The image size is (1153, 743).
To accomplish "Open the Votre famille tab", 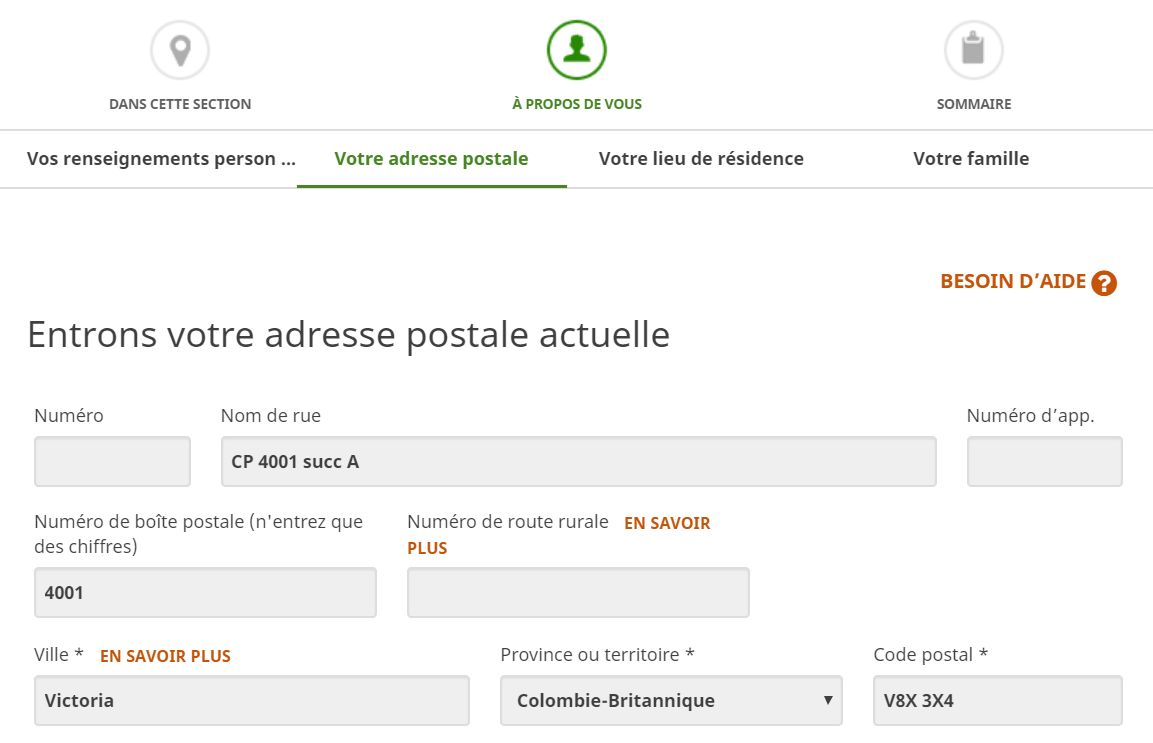I will coord(969,158).
